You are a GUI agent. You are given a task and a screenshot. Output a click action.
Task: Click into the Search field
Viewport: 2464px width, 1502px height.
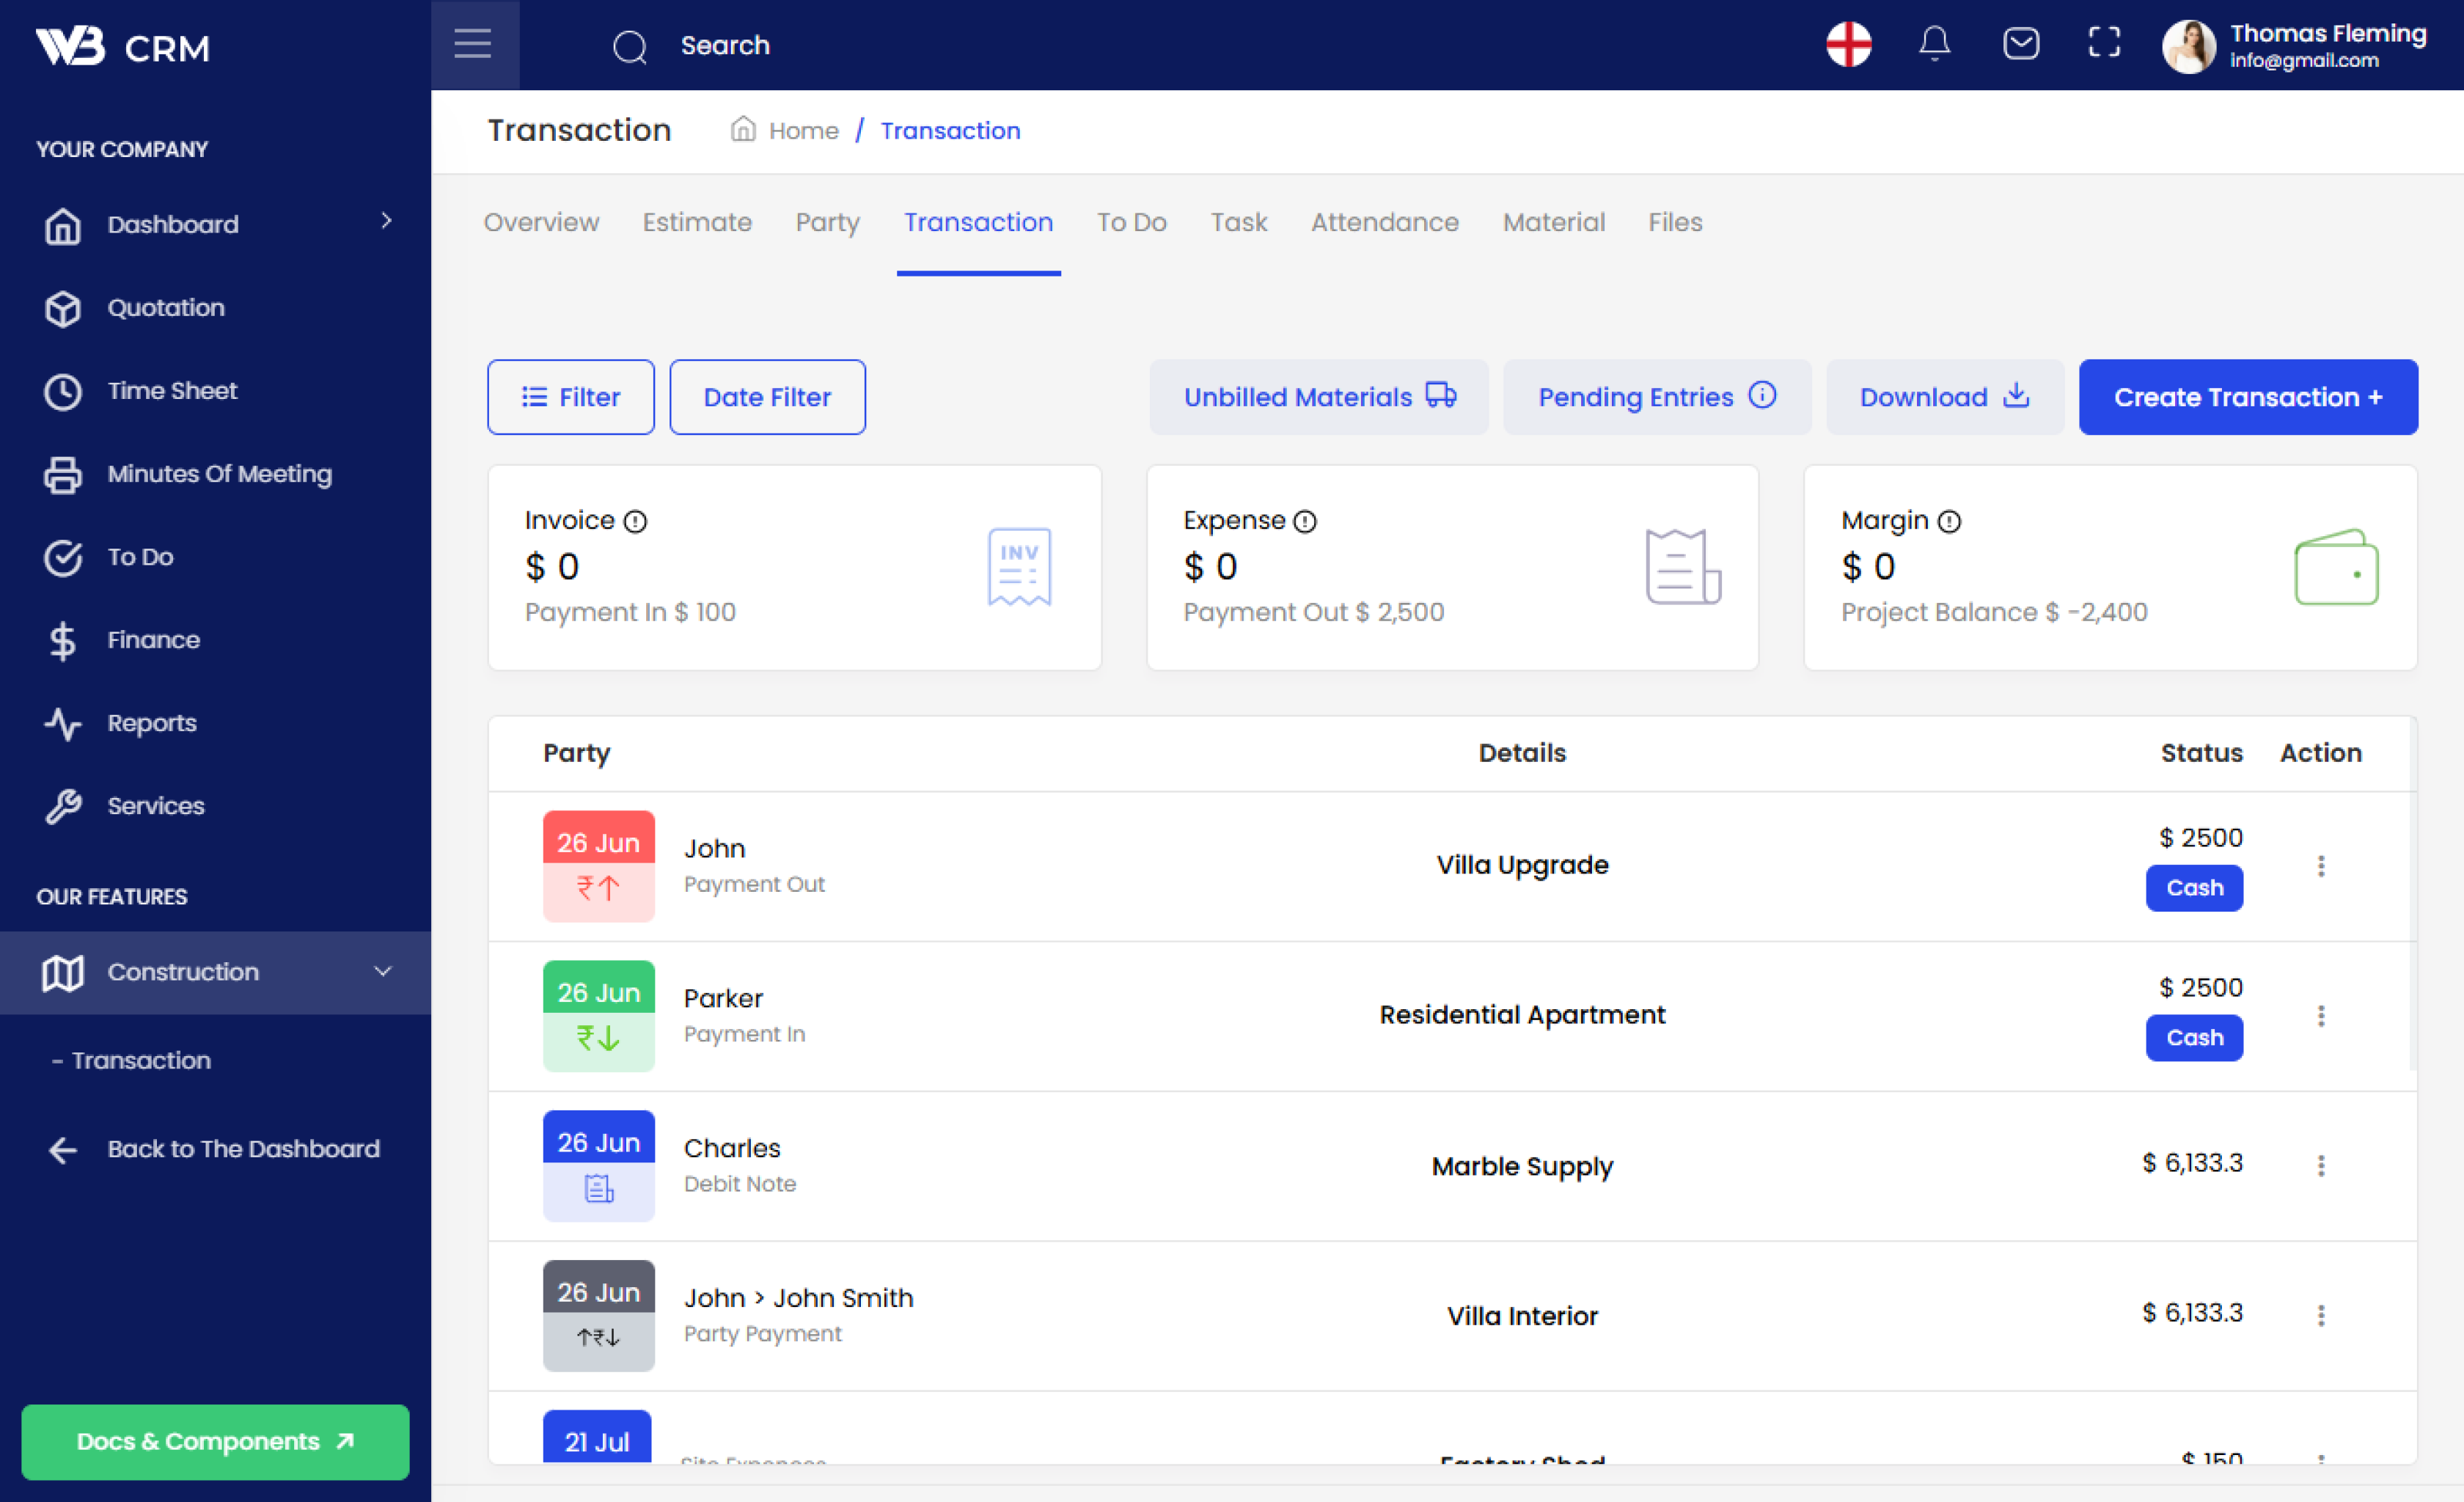click(725, 46)
